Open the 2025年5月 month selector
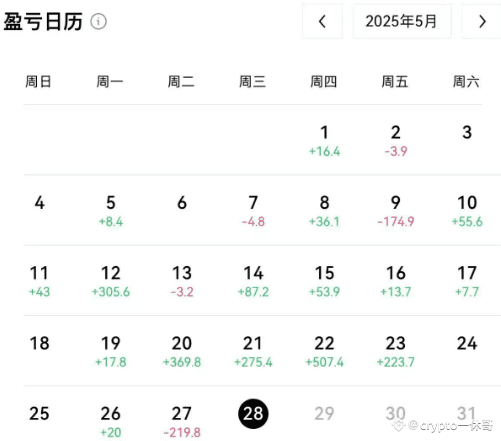The image size is (501, 441). click(402, 22)
